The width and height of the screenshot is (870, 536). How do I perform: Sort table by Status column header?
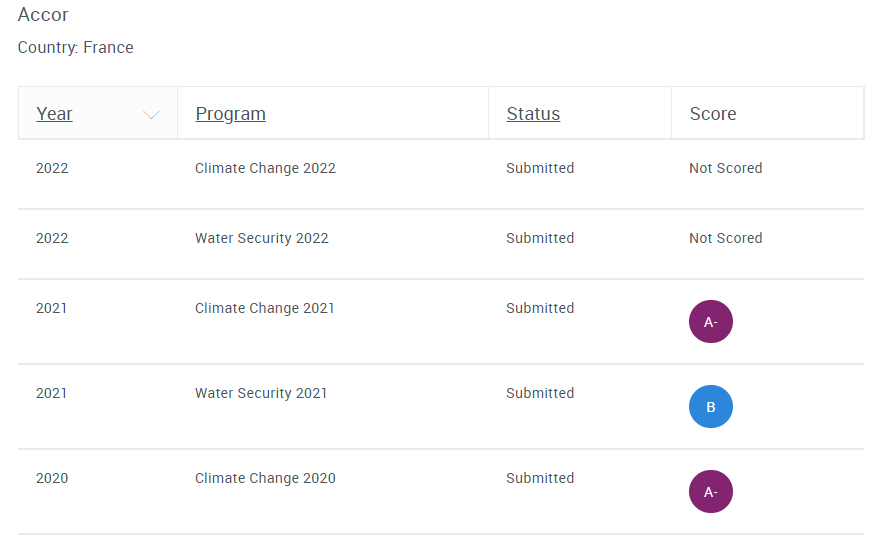[x=533, y=114]
